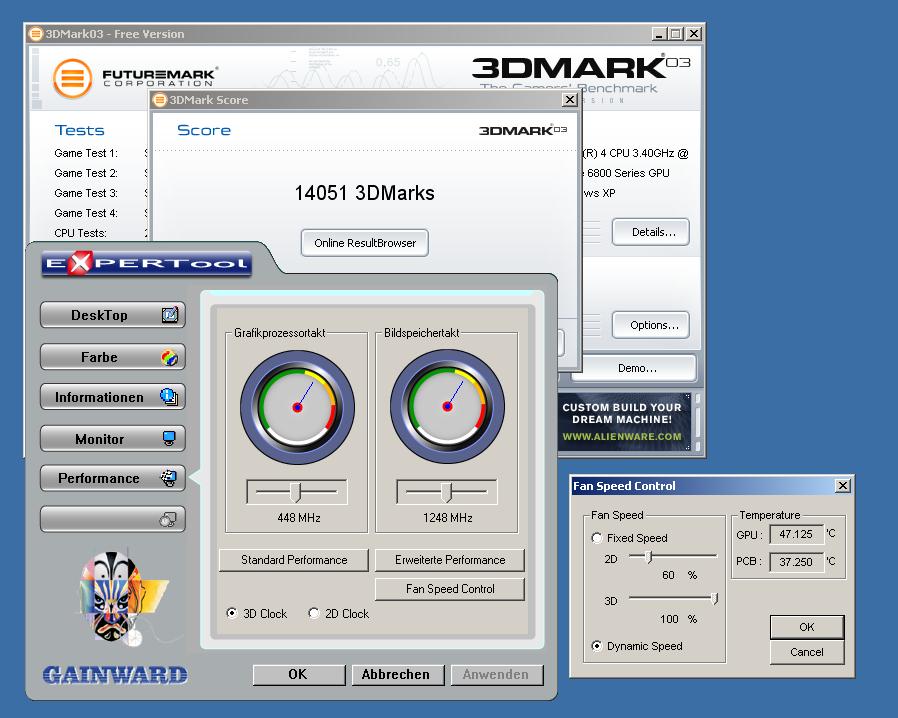Click the Game Test 1 label
This screenshot has height=718, width=898.
tap(86, 153)
